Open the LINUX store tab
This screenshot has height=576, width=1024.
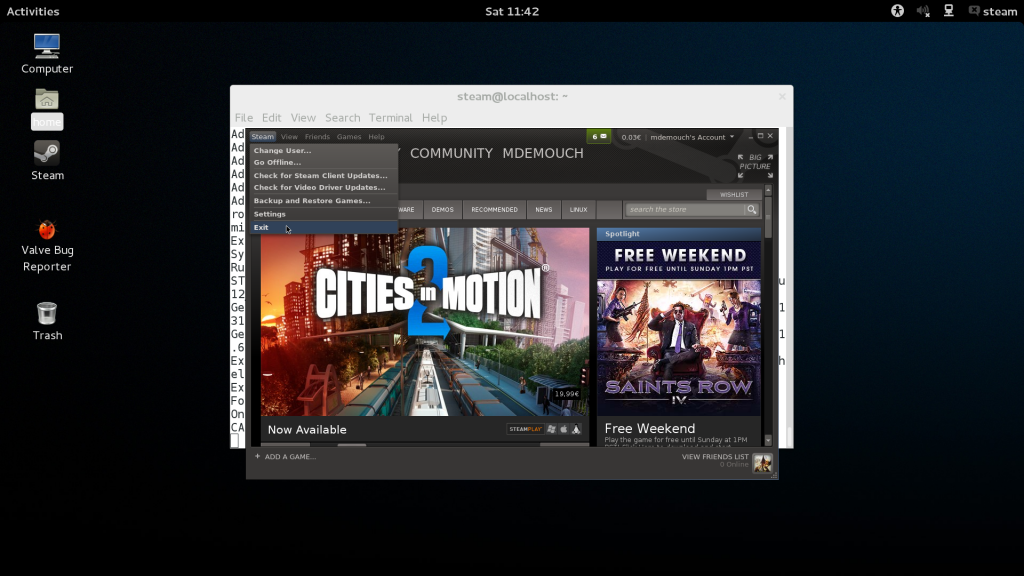[579, 210]
